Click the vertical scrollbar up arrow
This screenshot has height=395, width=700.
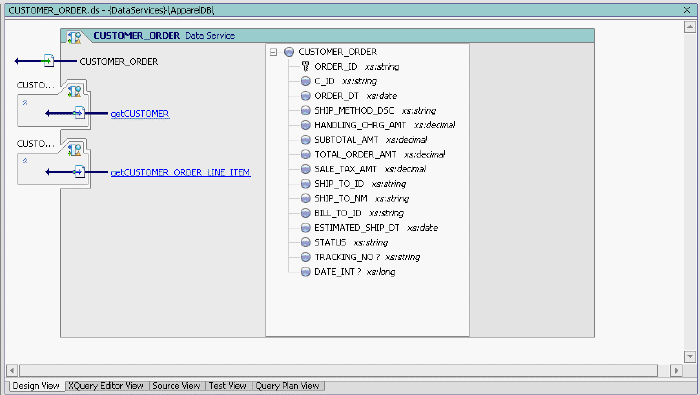pos(690,27)
